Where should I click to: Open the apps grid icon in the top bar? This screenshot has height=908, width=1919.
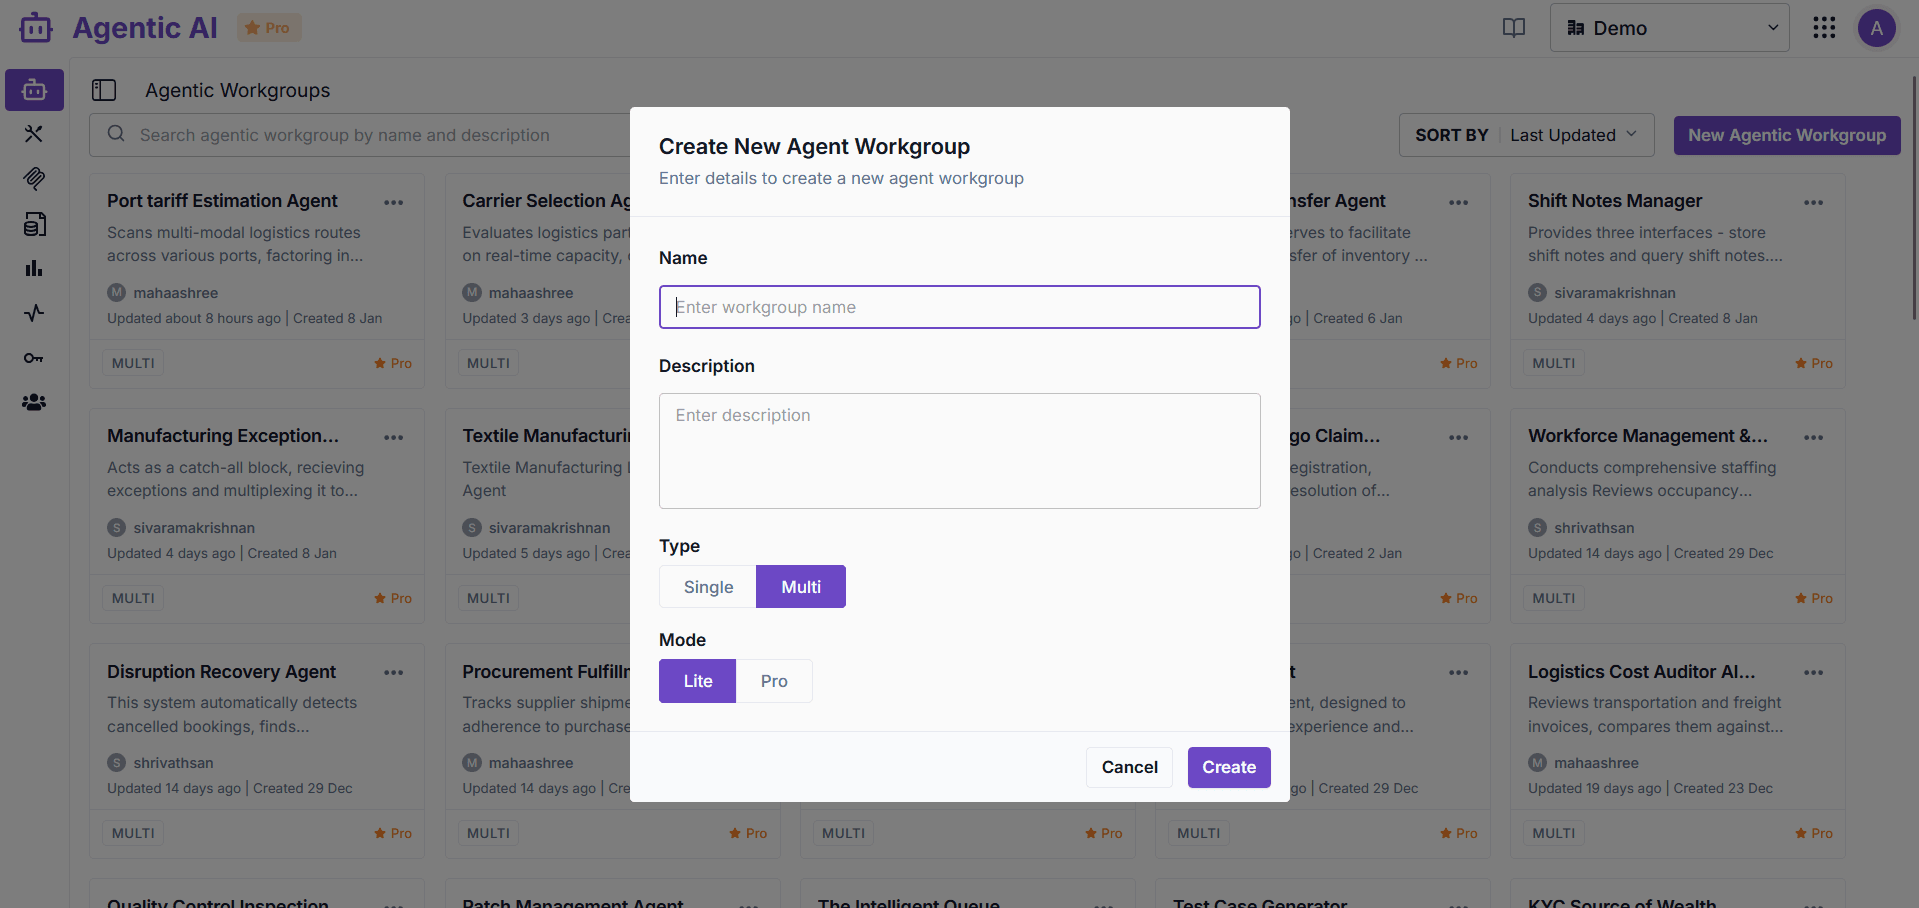point(1824,28)
